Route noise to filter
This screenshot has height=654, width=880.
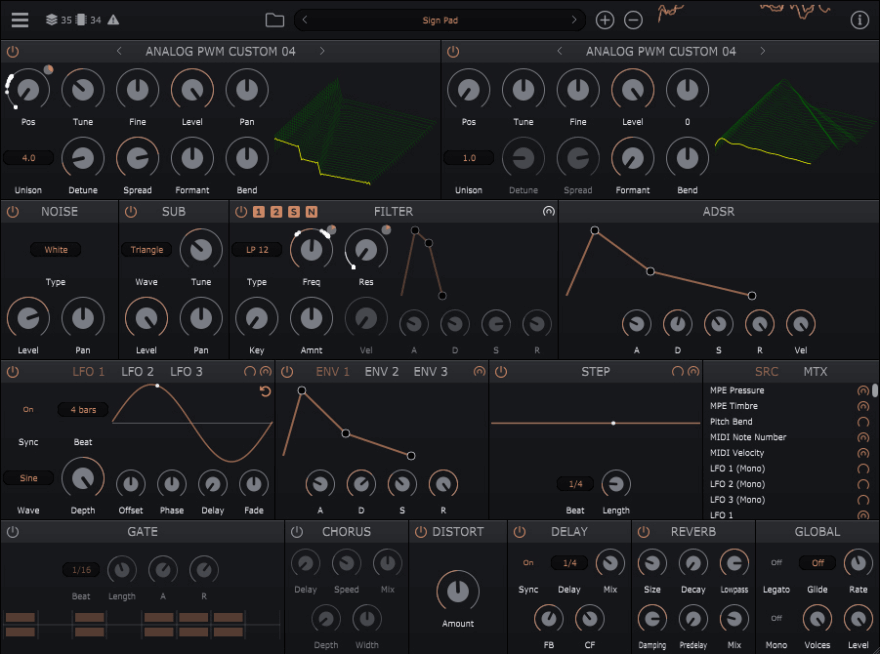tap(311, 212)
